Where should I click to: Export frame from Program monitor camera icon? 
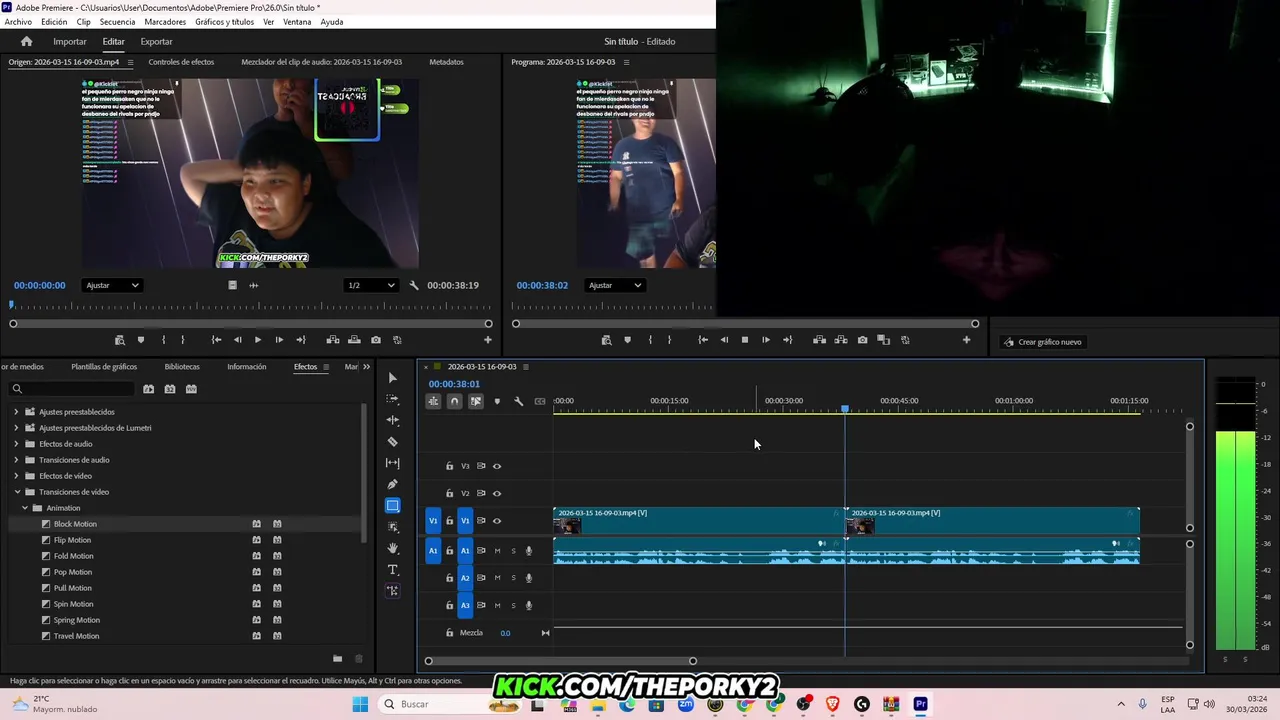tap(862, 340)
